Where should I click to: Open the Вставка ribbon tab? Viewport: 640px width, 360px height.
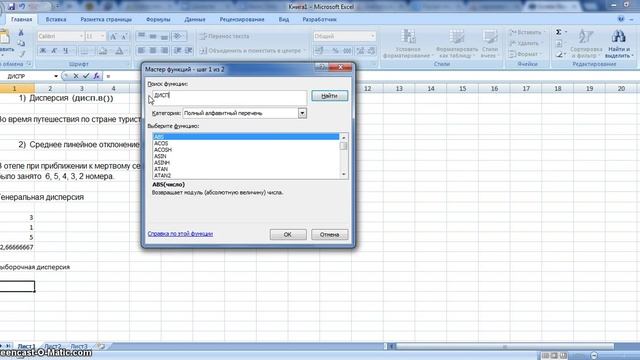click(56, 19)
